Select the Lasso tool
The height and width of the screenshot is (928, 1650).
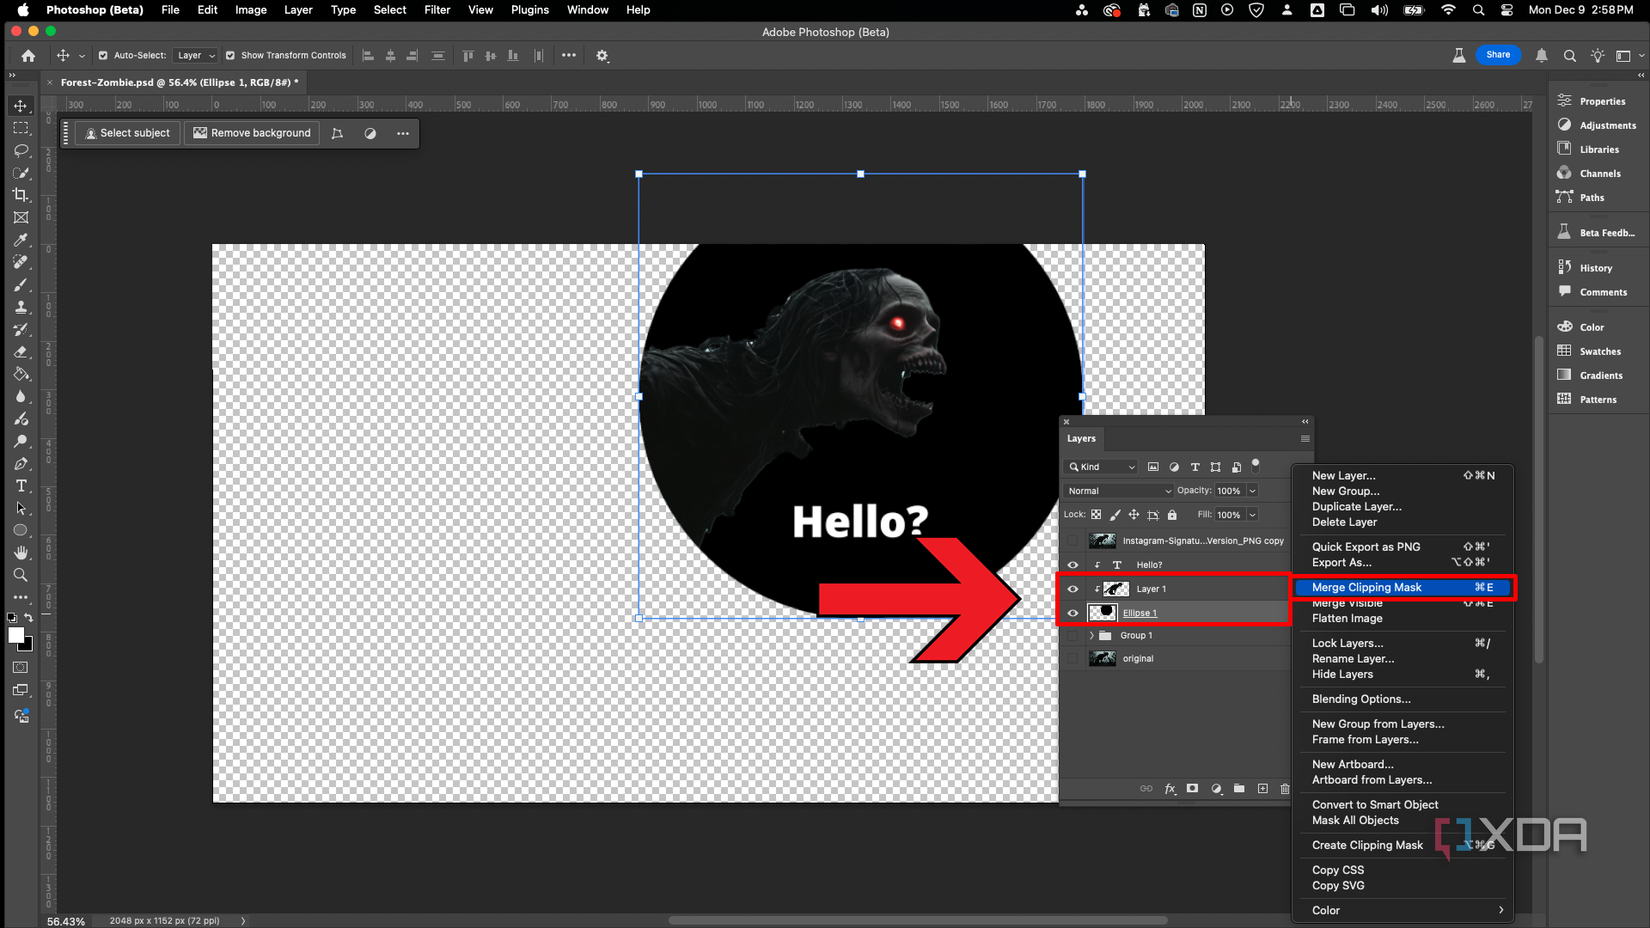(21, 150)
